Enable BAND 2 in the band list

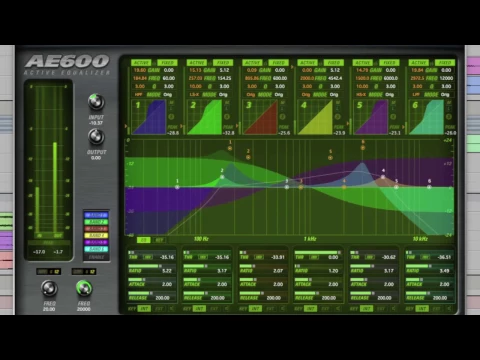tap(96, 222)
